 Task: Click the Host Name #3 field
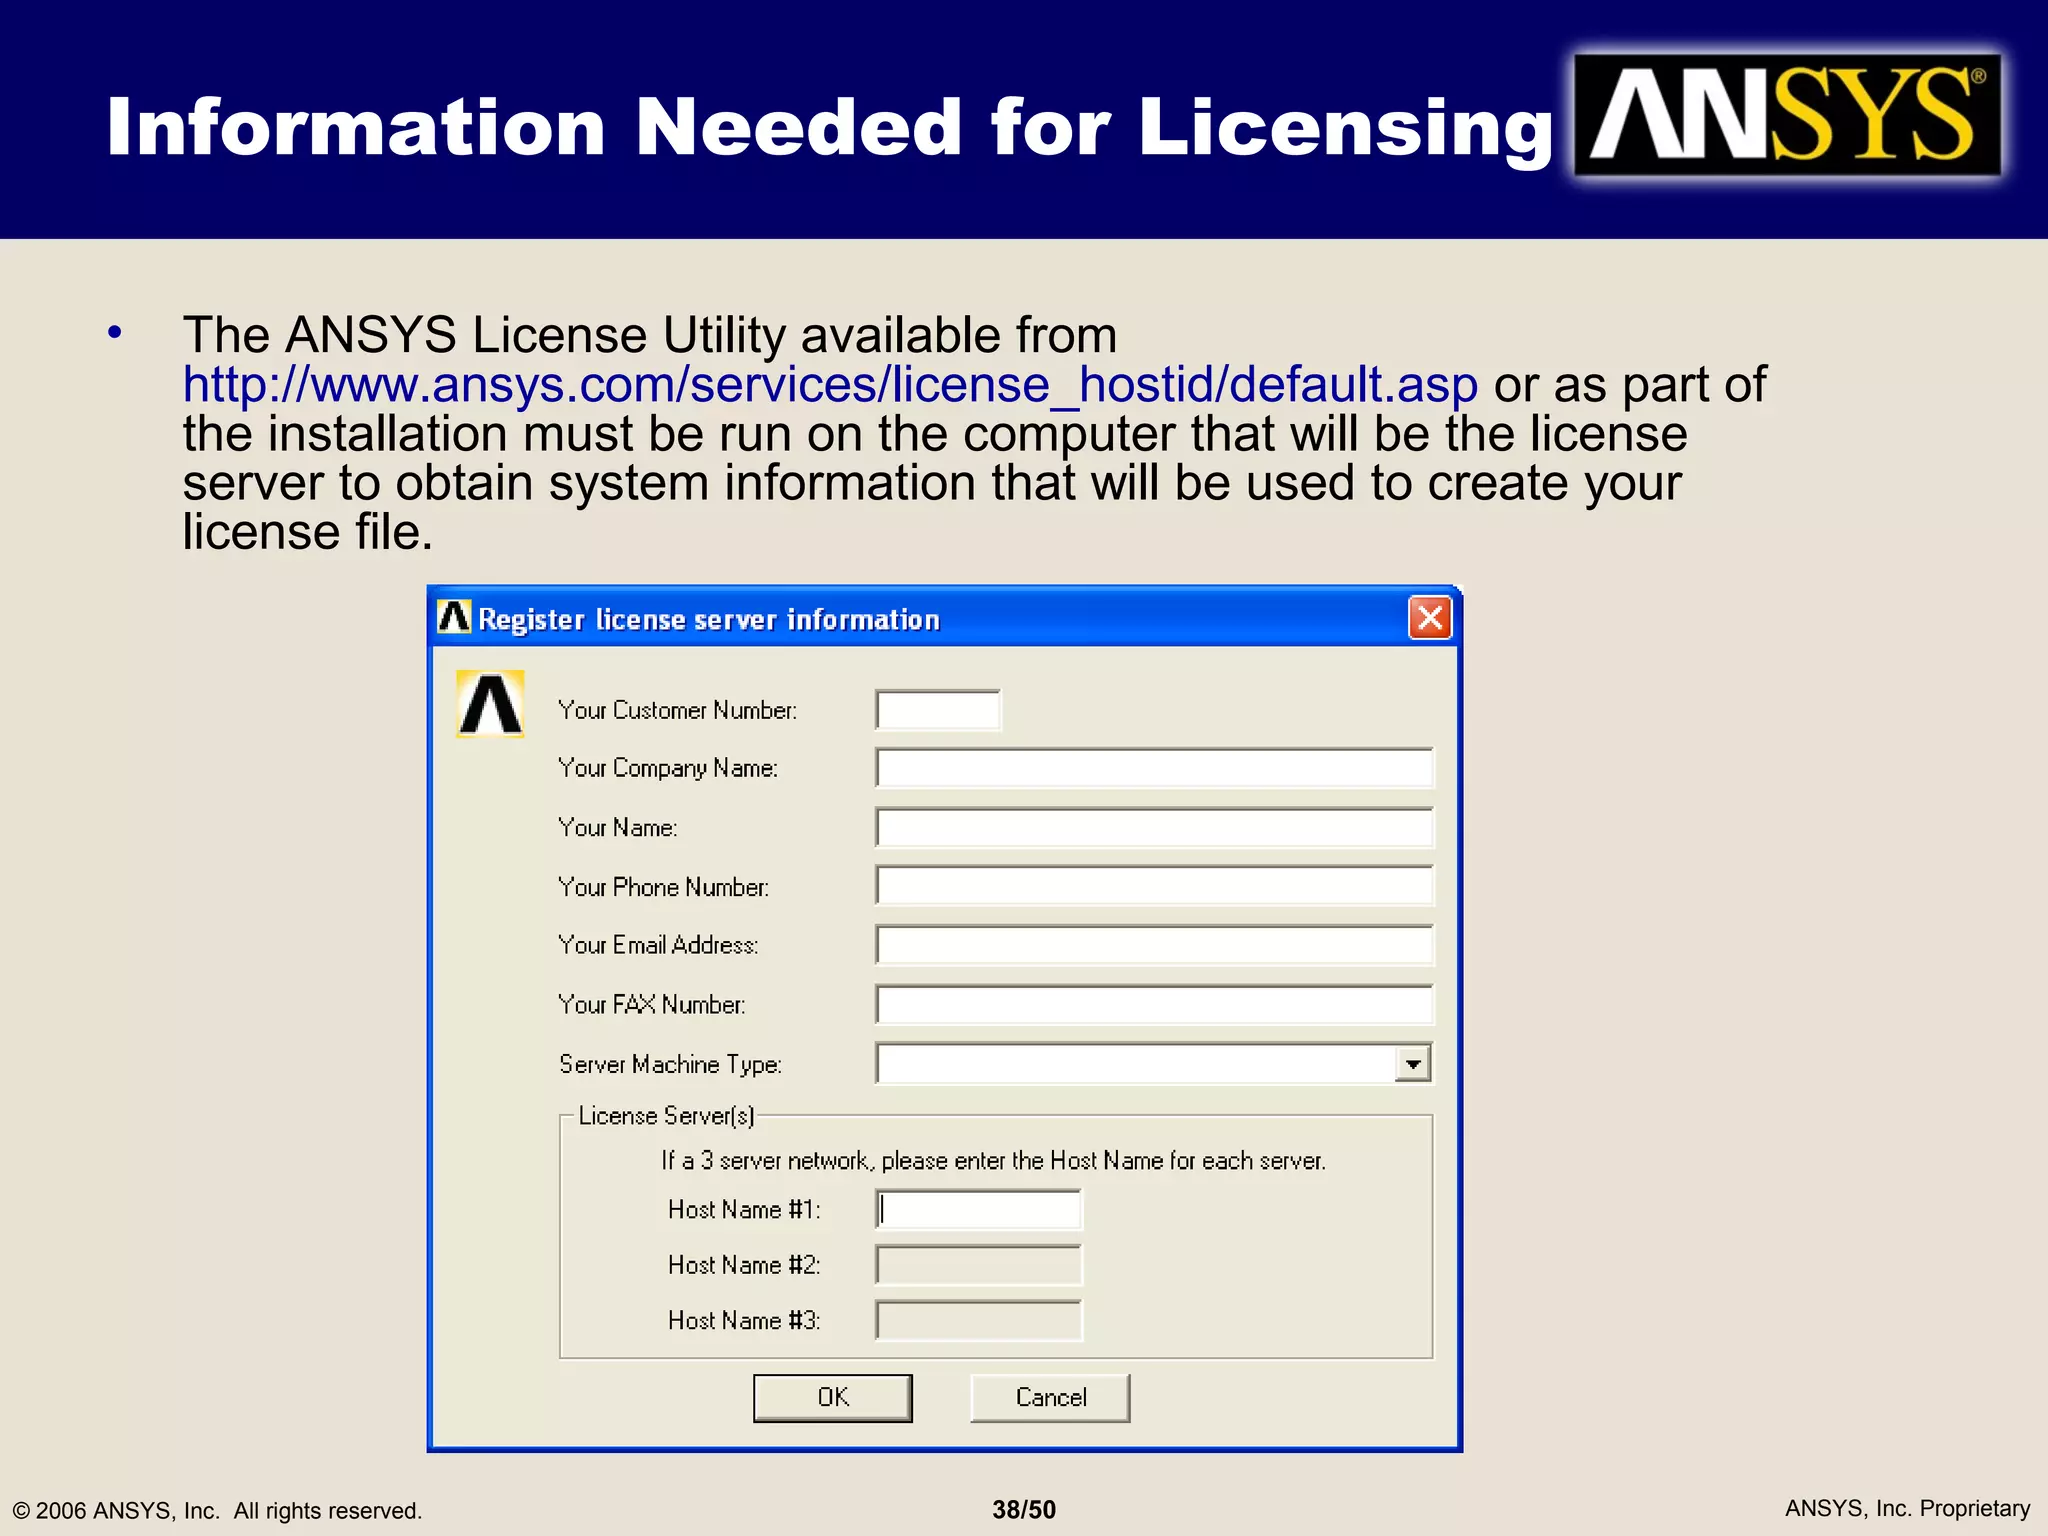coord(979,1321)
